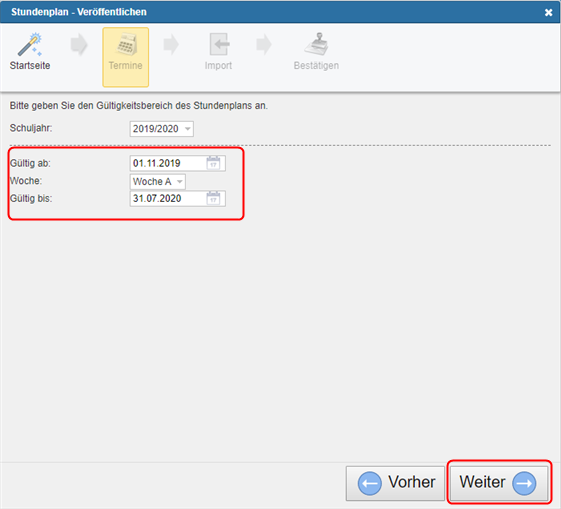Viewport: 561px width, 509px height.
Task: Open calendar picker for Gültig ab
Action: click(213, 163)
